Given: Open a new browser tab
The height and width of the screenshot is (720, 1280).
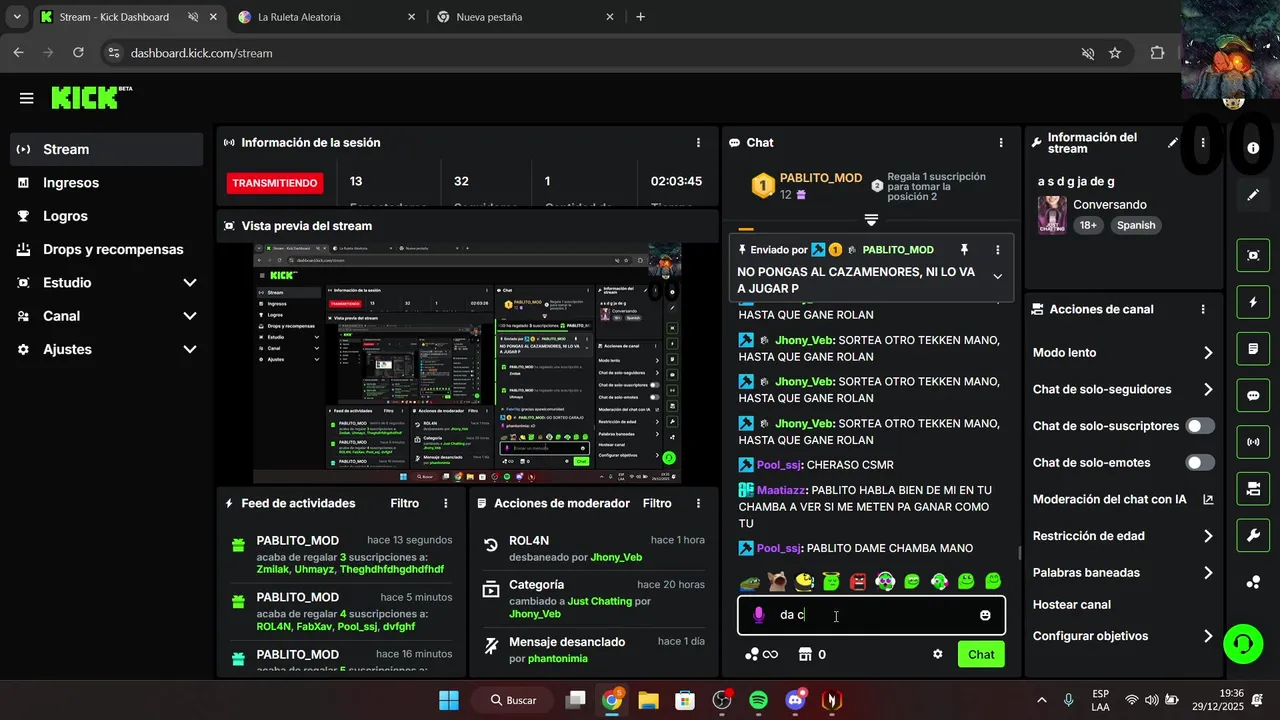Looking at the screenshot, I should [641, 17].
